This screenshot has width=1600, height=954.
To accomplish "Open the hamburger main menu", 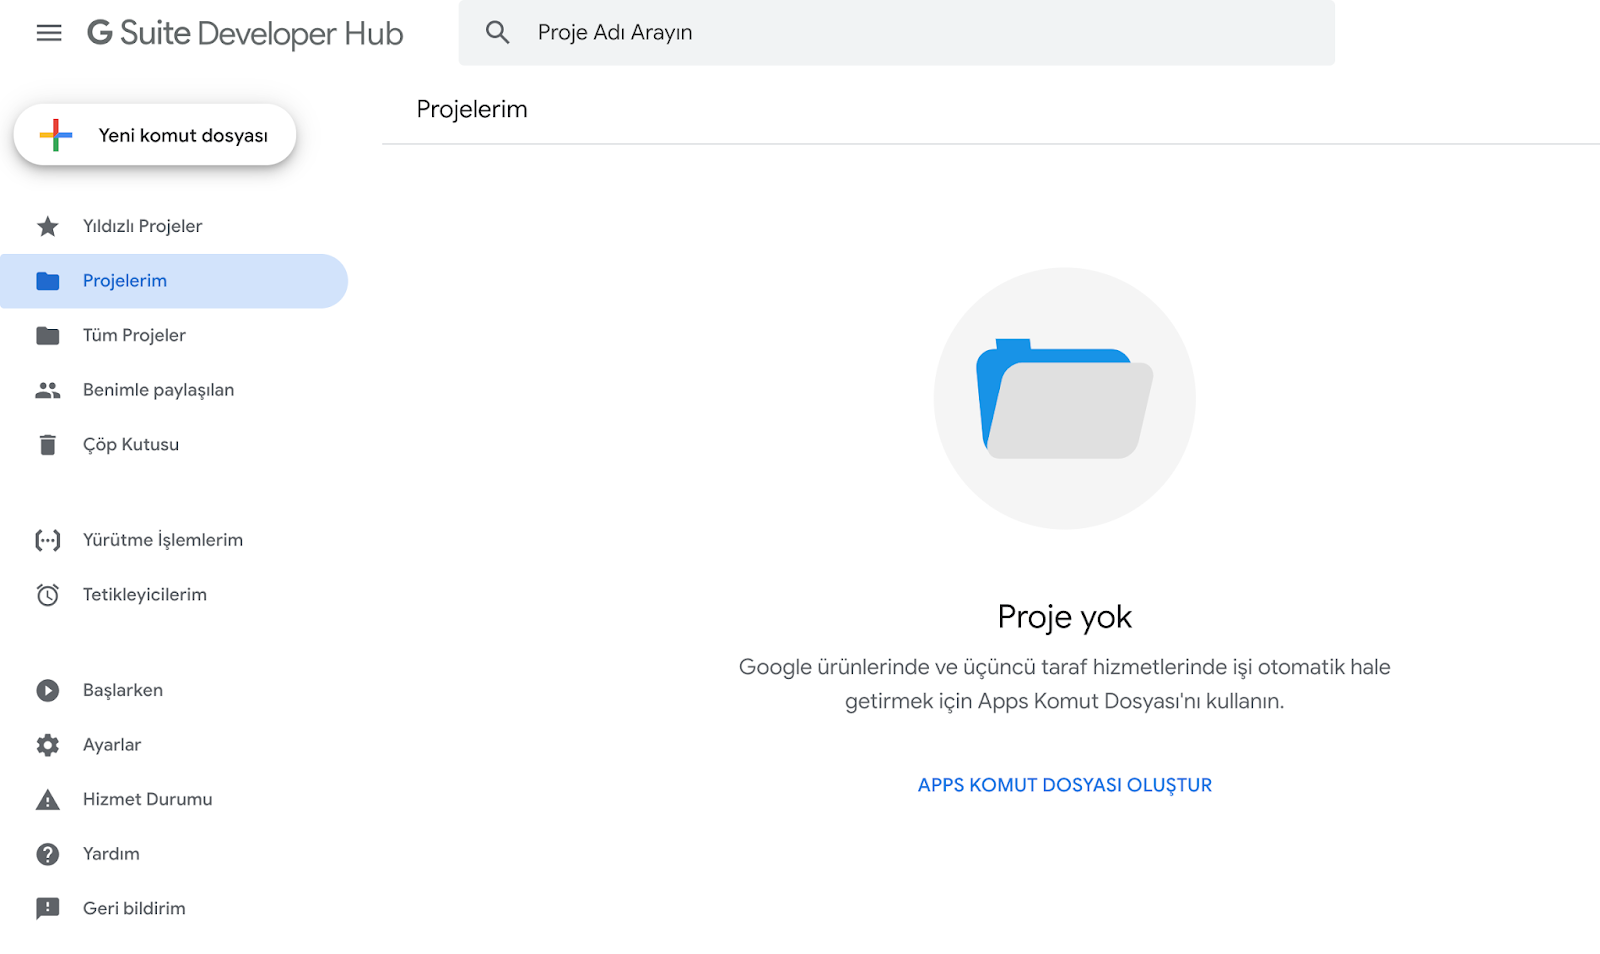I will pyautogui.click(x=48, y=33).
